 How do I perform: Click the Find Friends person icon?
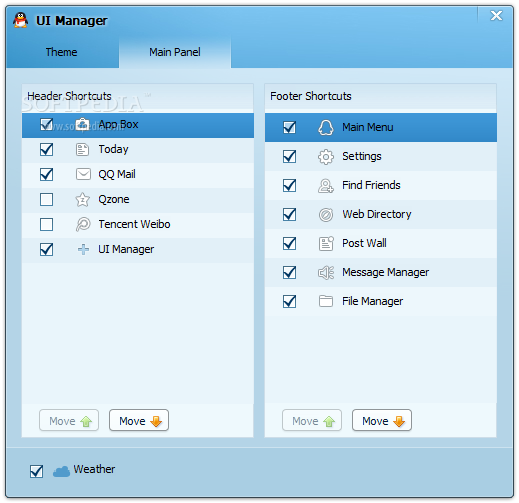326,185
